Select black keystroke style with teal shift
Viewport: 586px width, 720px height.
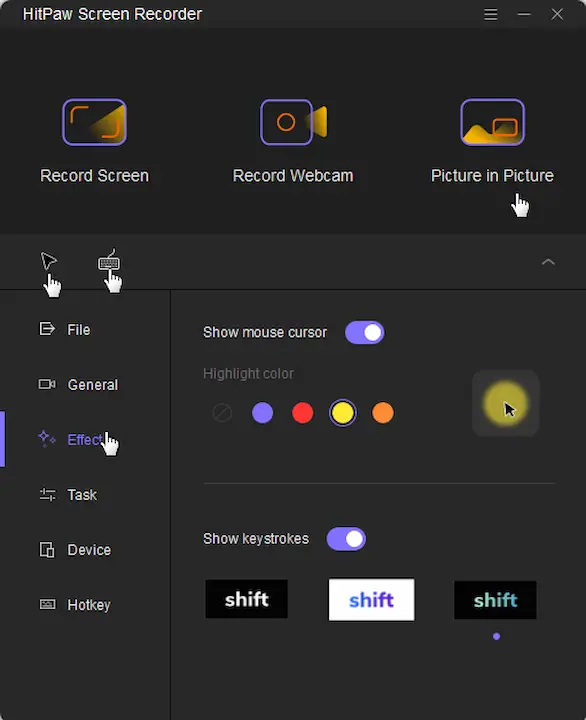click(x=496, y=600)
